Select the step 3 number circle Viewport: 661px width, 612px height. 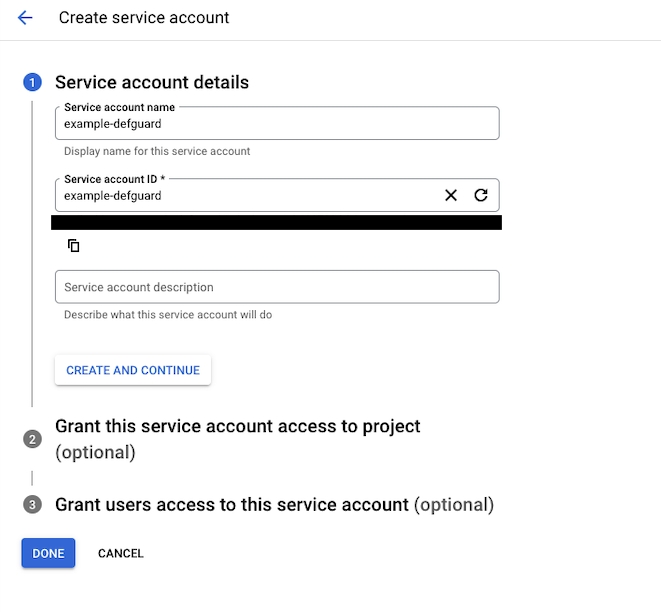pos(32,505)
